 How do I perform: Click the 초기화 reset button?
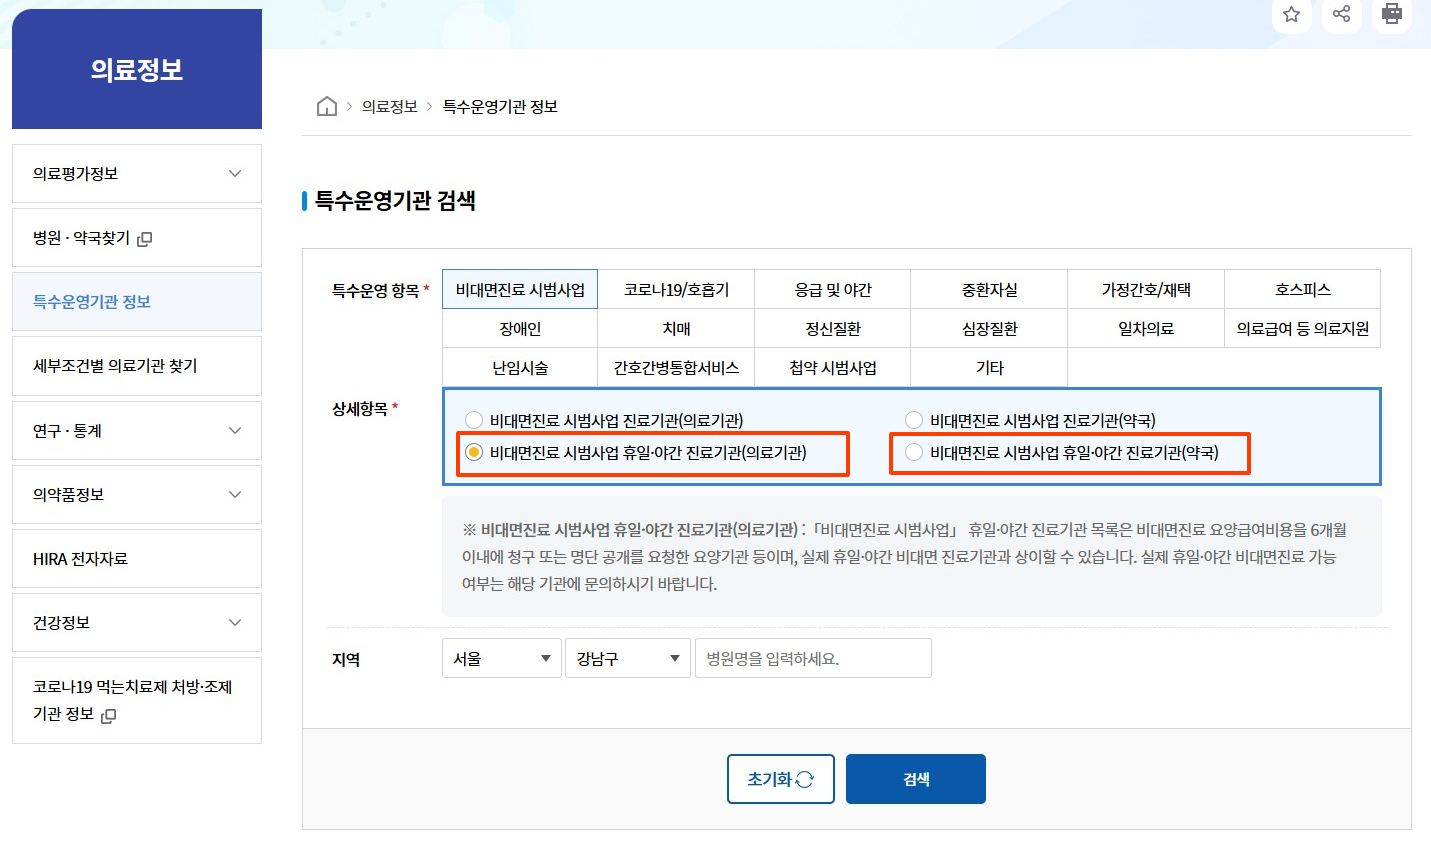click(781, 779)
